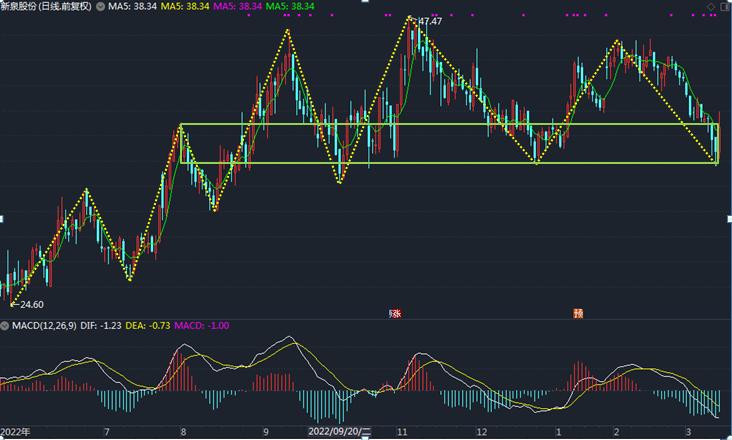This screenshot has width=732, height=440.
Task: Click the magenta MACD: -1.00 label
Action: tap(203, 326)
